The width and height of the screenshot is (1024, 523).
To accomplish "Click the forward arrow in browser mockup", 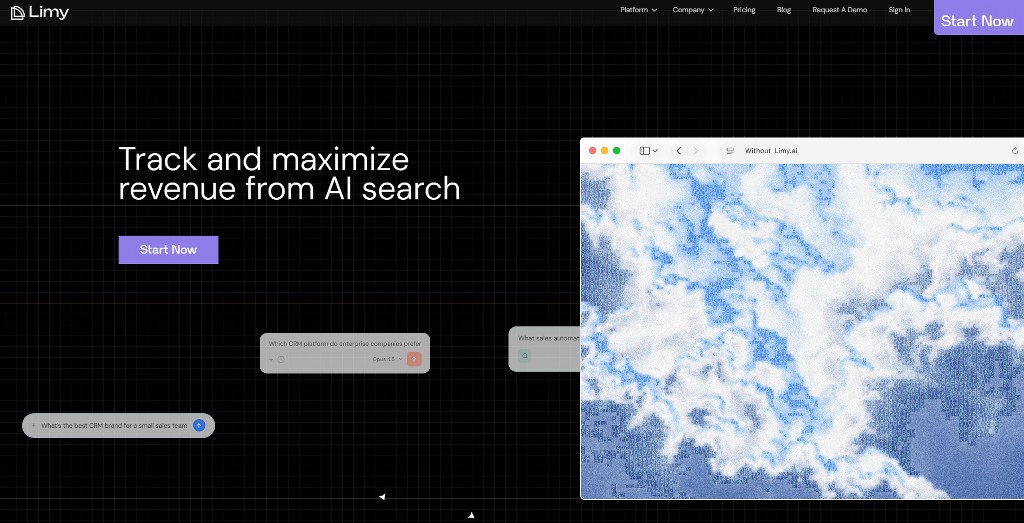I will tap(696, 151).
